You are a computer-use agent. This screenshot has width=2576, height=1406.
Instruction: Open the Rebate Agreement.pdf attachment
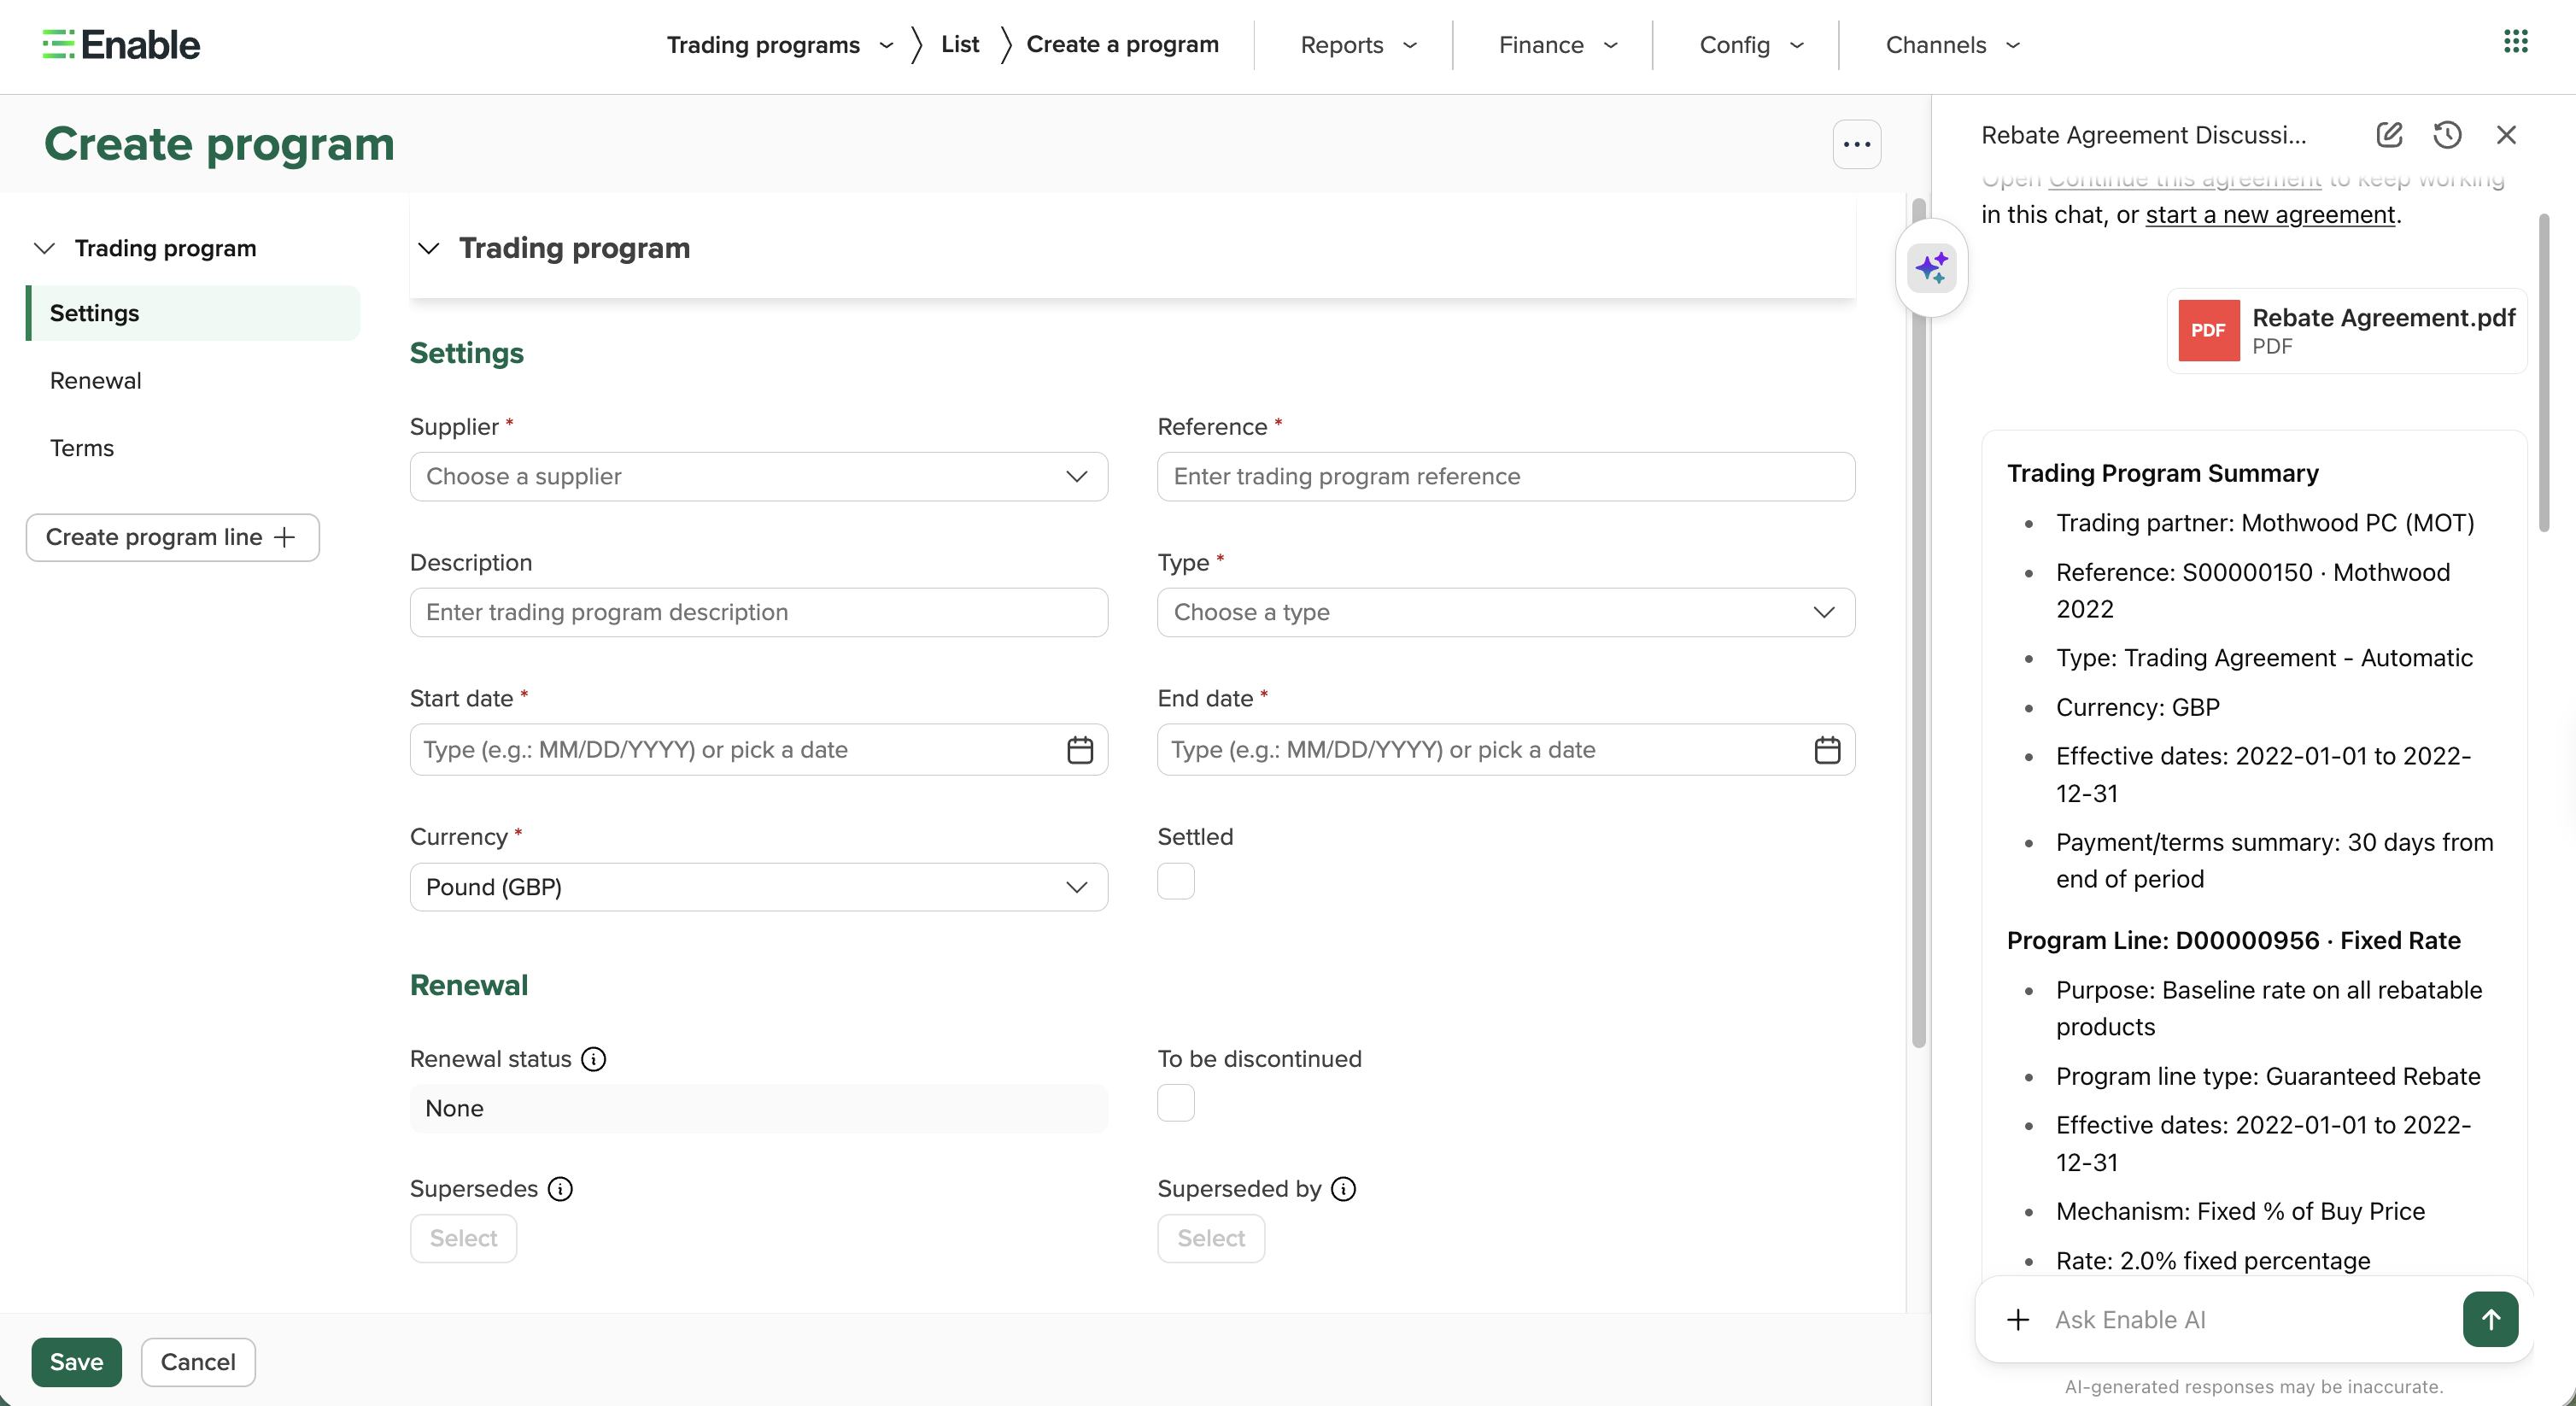coord(2347,331)
